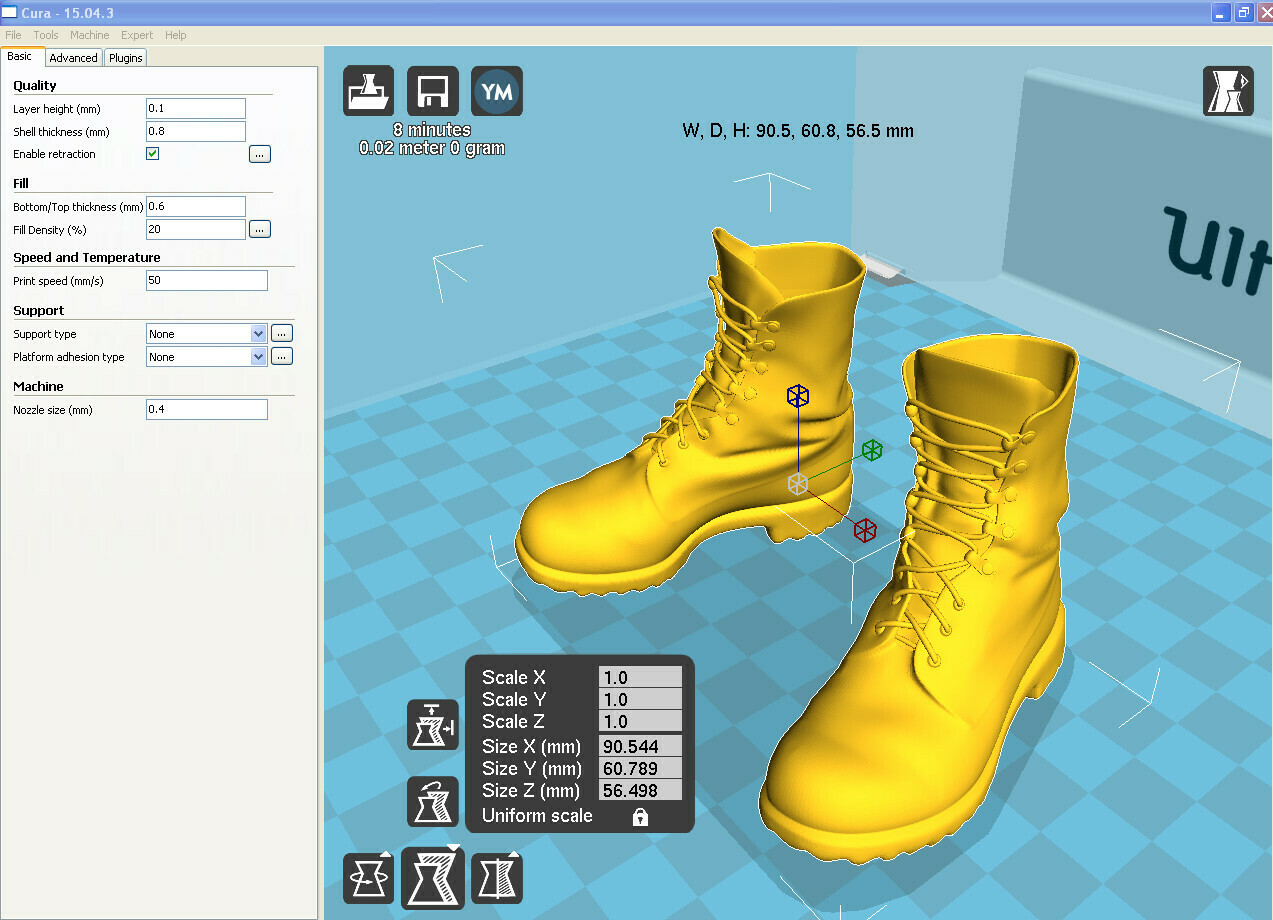This screenshot has height=920, width=1273.
Task: Switch to the Advanced tab
Action: (x=74, y=58)
